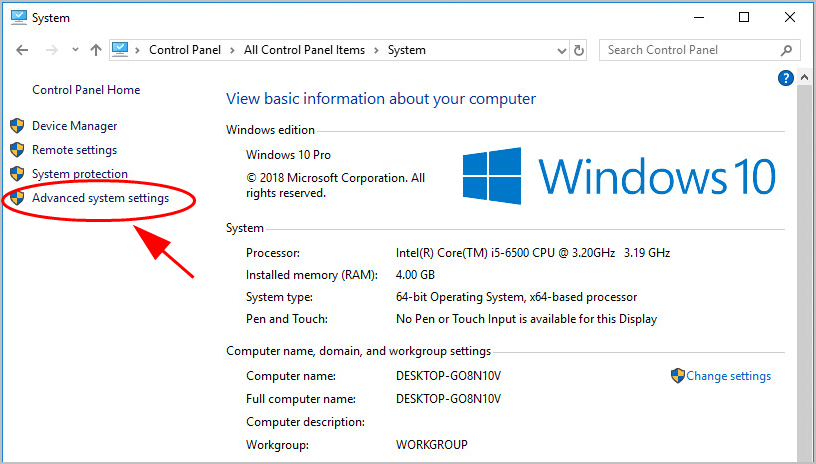This screenshot has height=464, width=816.
Task: Click the Search Control Panel field
Action: pyautogui.click(x=699, y=50)
